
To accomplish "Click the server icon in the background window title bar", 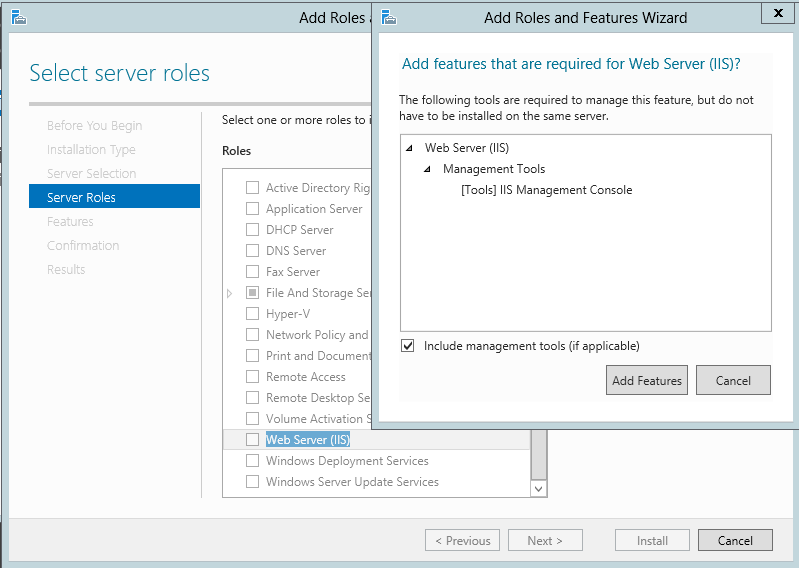I will point(19,17).
